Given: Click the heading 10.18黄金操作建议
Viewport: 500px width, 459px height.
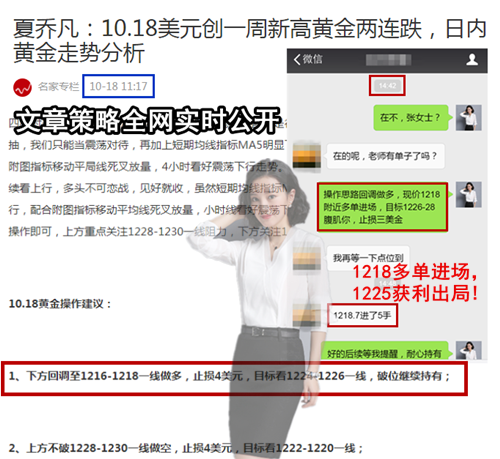Looking at the screenshot, I should 60,304.
